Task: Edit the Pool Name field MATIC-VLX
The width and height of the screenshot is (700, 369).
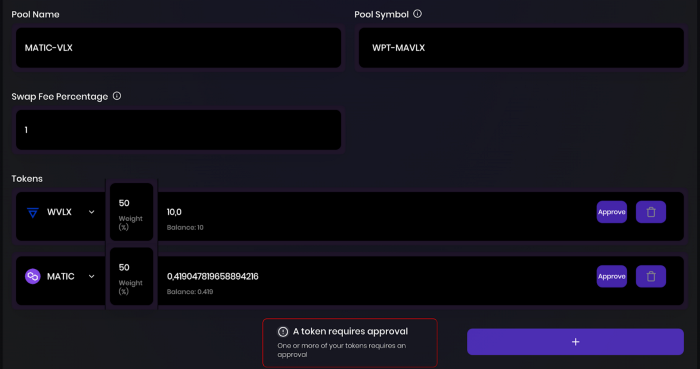Action: tap(179, 48)
